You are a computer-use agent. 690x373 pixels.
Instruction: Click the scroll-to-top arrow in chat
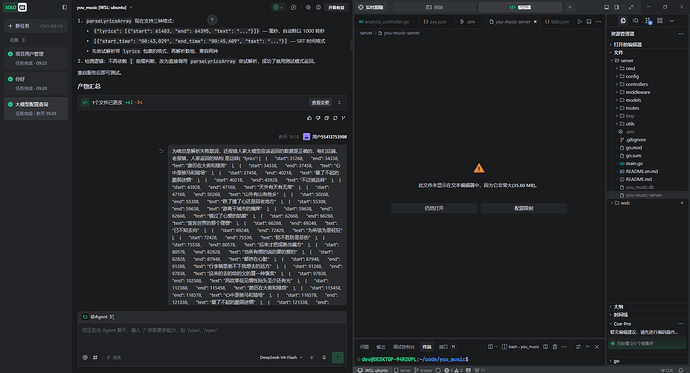pos(212,20)
